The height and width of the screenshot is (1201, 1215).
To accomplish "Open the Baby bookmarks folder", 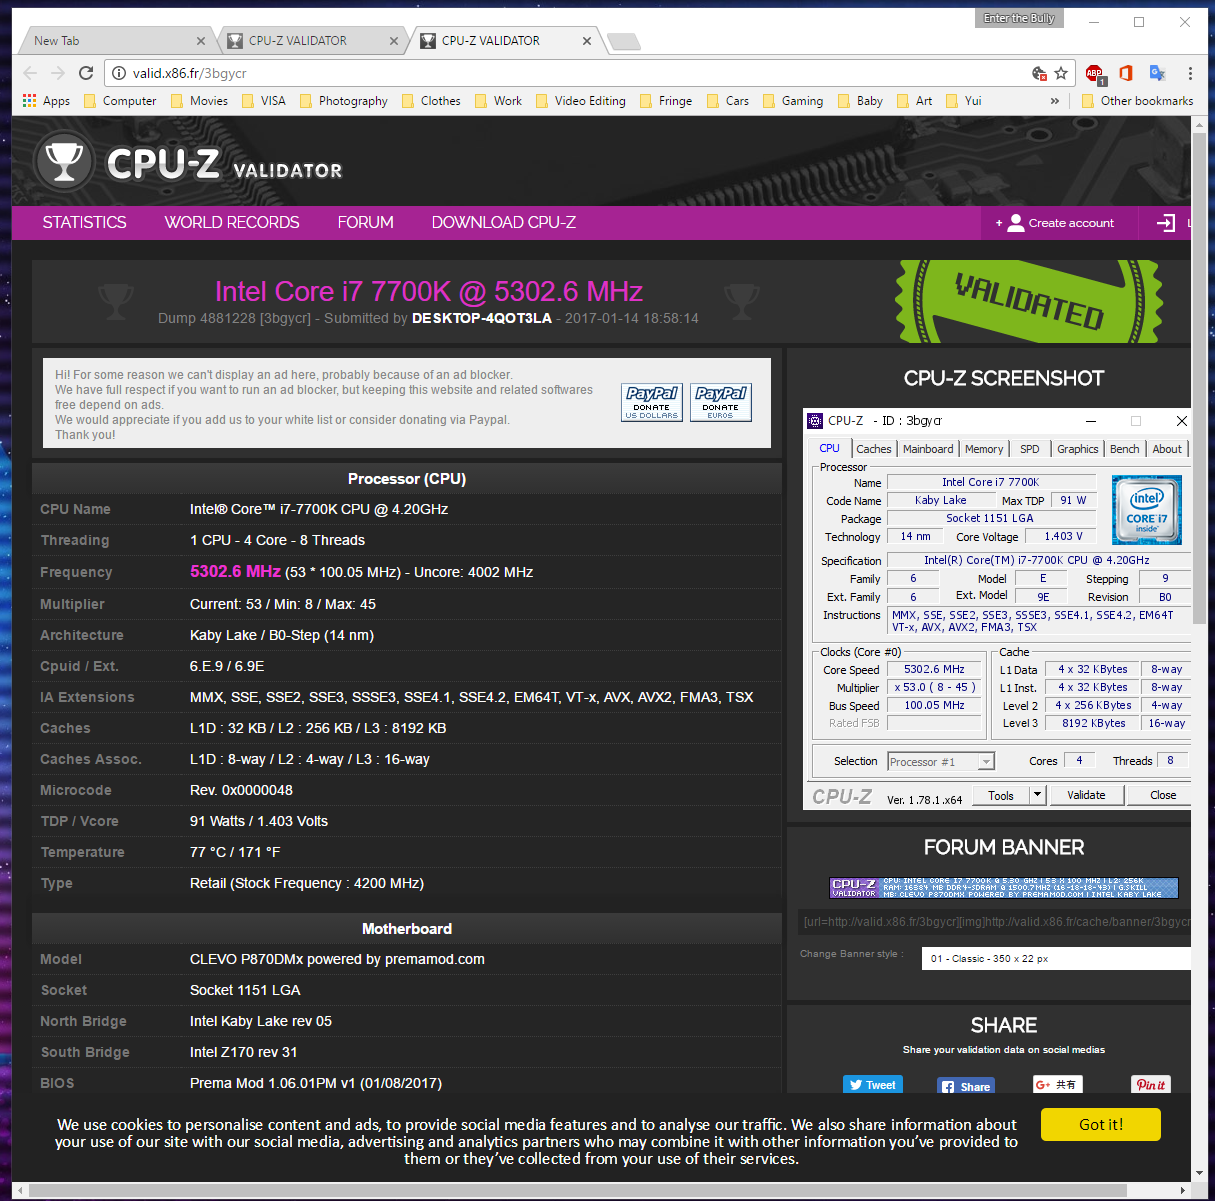I will coord(860,101).
